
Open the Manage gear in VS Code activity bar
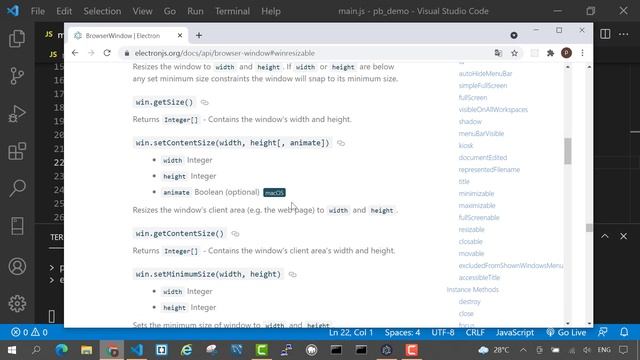tap(17, 304)
